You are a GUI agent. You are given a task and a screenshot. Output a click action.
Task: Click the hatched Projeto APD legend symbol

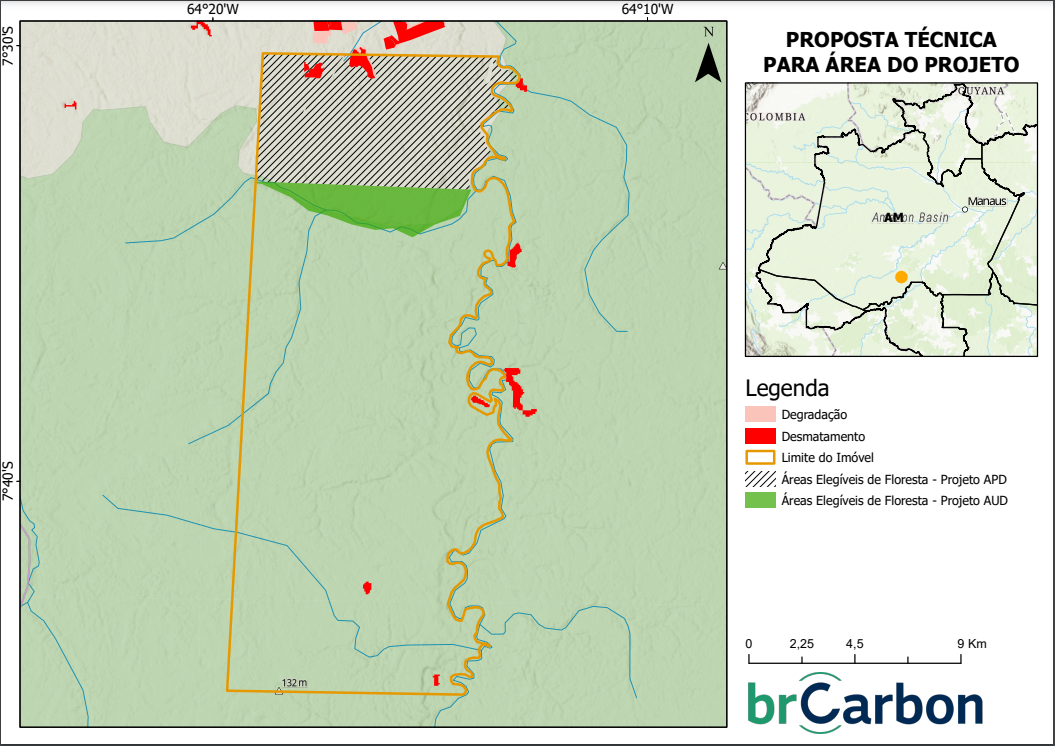tap(760, 479)
